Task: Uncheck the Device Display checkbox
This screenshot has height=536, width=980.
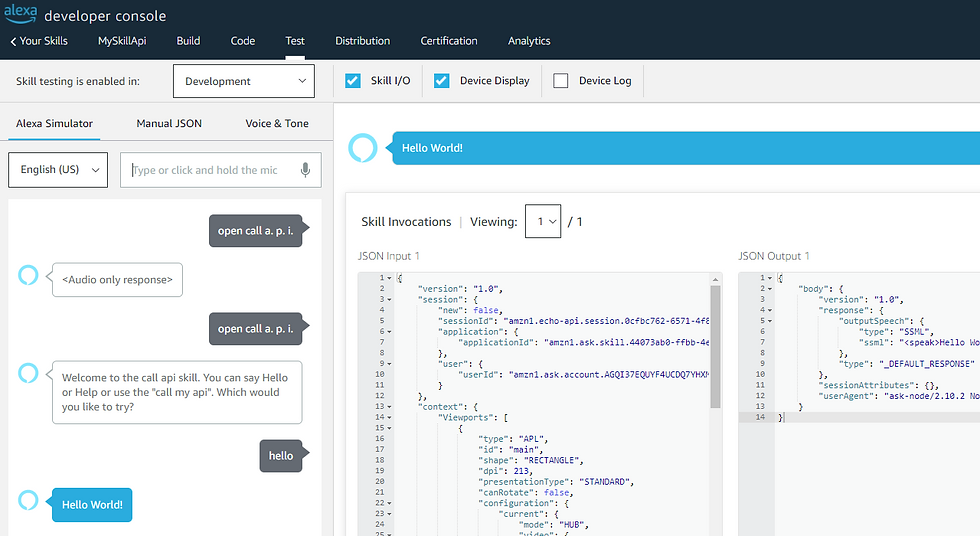Action: [441, 81]
